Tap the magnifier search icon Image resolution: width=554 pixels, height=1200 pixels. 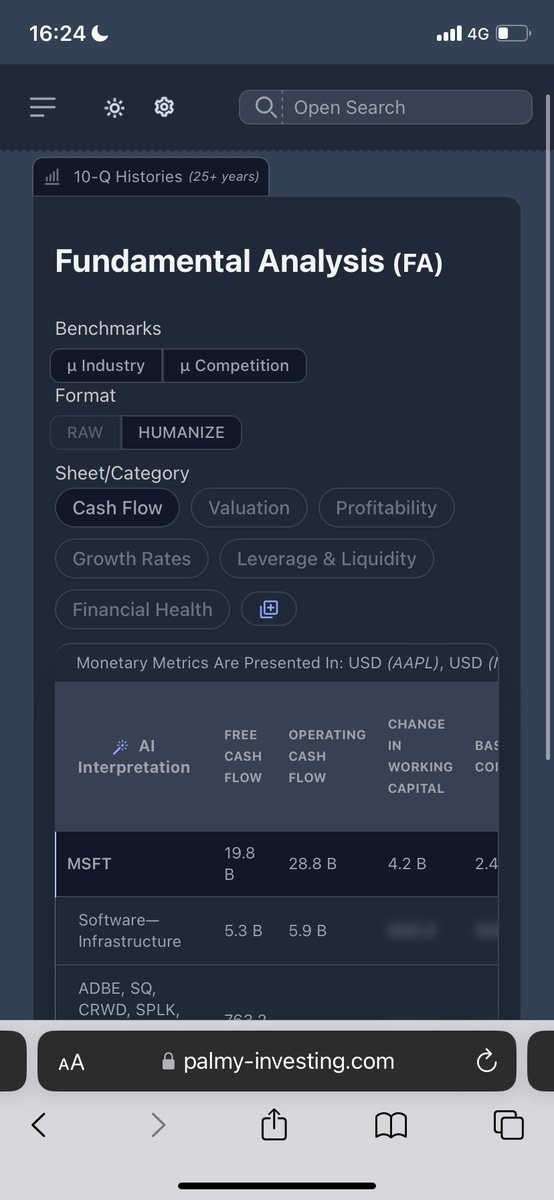coord(265,107)
